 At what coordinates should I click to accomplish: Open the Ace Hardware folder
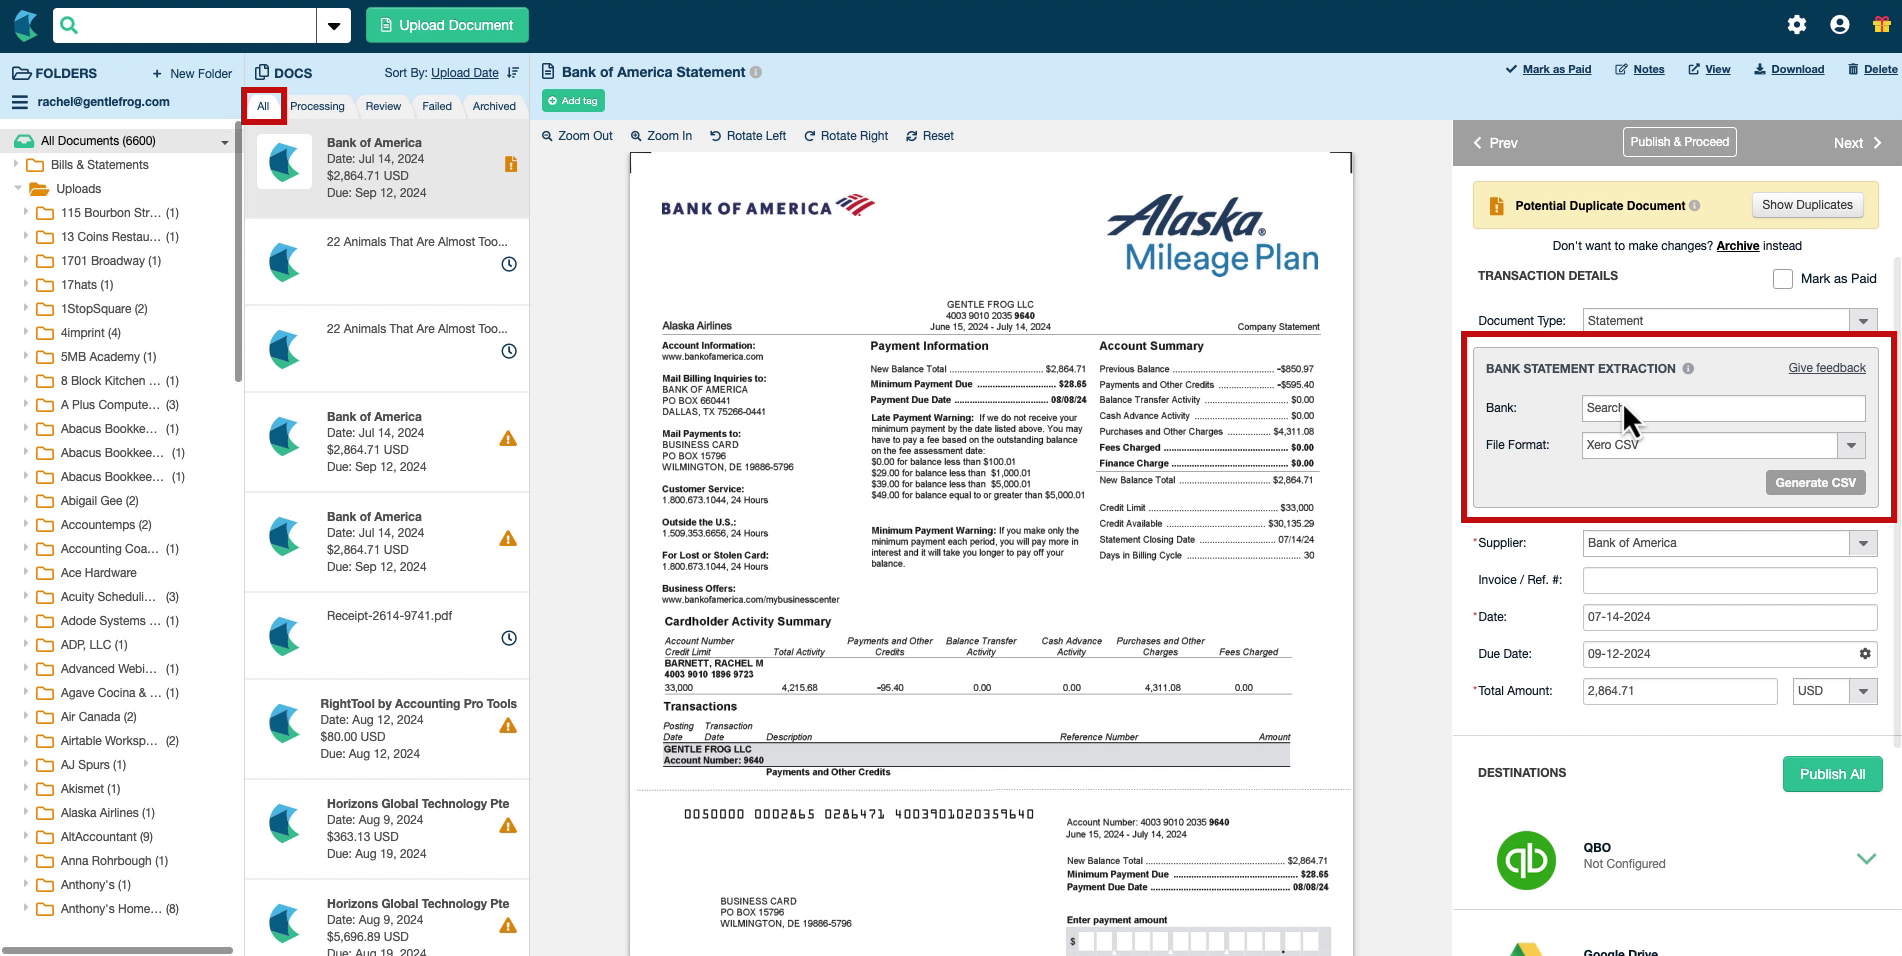pyautogui.click(x=98, y=573)
